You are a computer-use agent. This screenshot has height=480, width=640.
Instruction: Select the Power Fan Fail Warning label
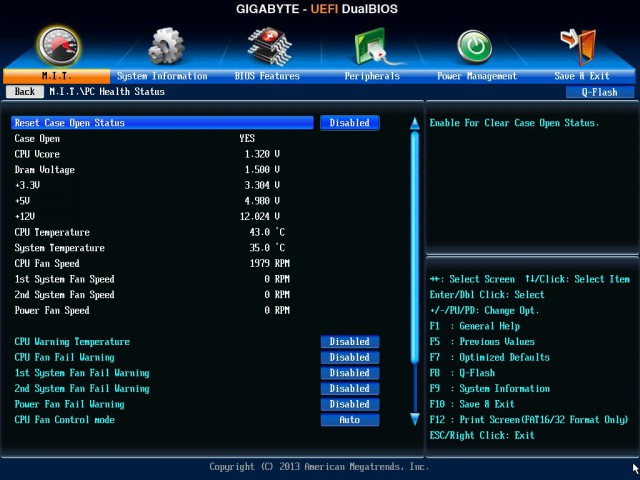pyautogui.click(x=69, y=404)
